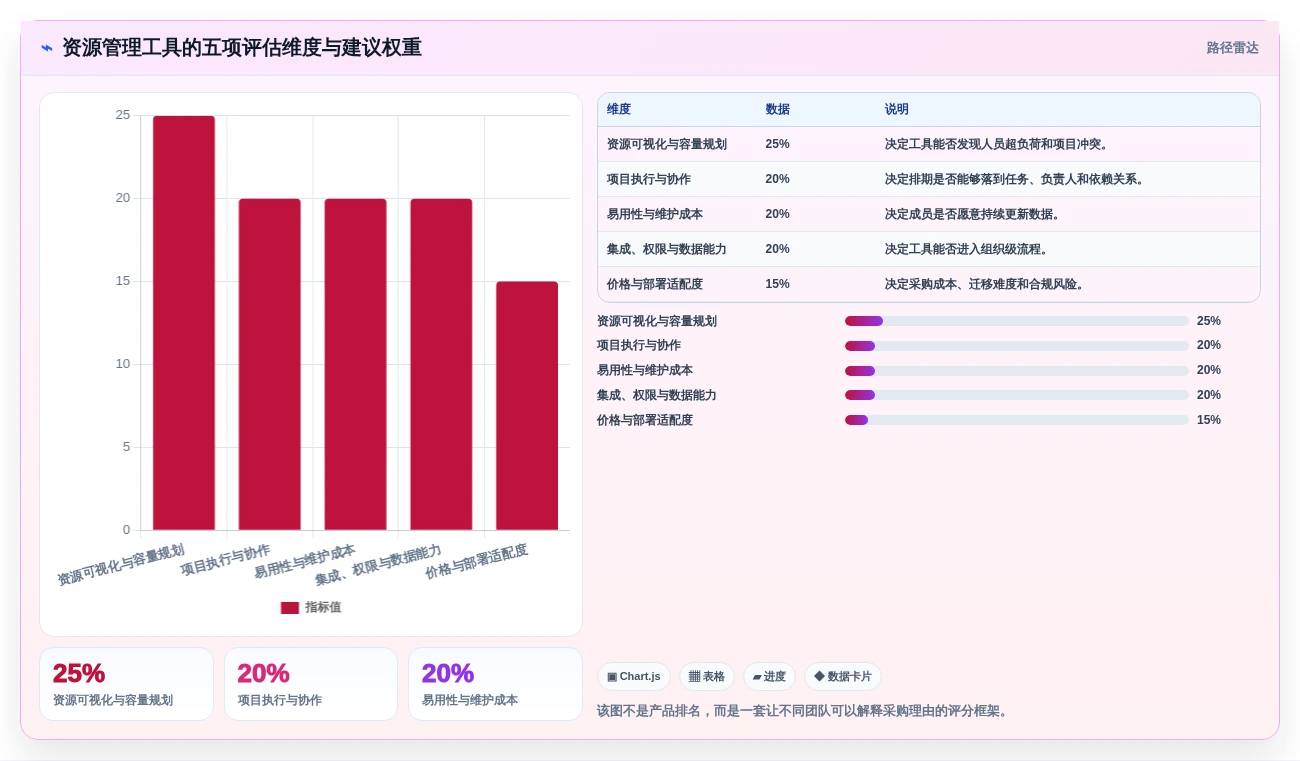This screenshot has width=1300, height=761.
Task: Click the progress bar for 项目执行与协作
Action: tap(1017, 346)
